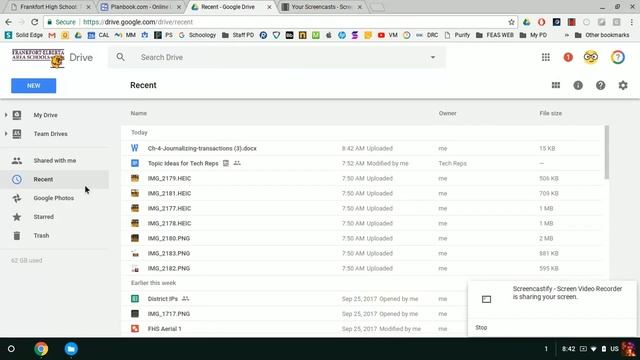Click the Sheets icon of District IPs
Screen dimensions: 640x360
tap(135, 299)
